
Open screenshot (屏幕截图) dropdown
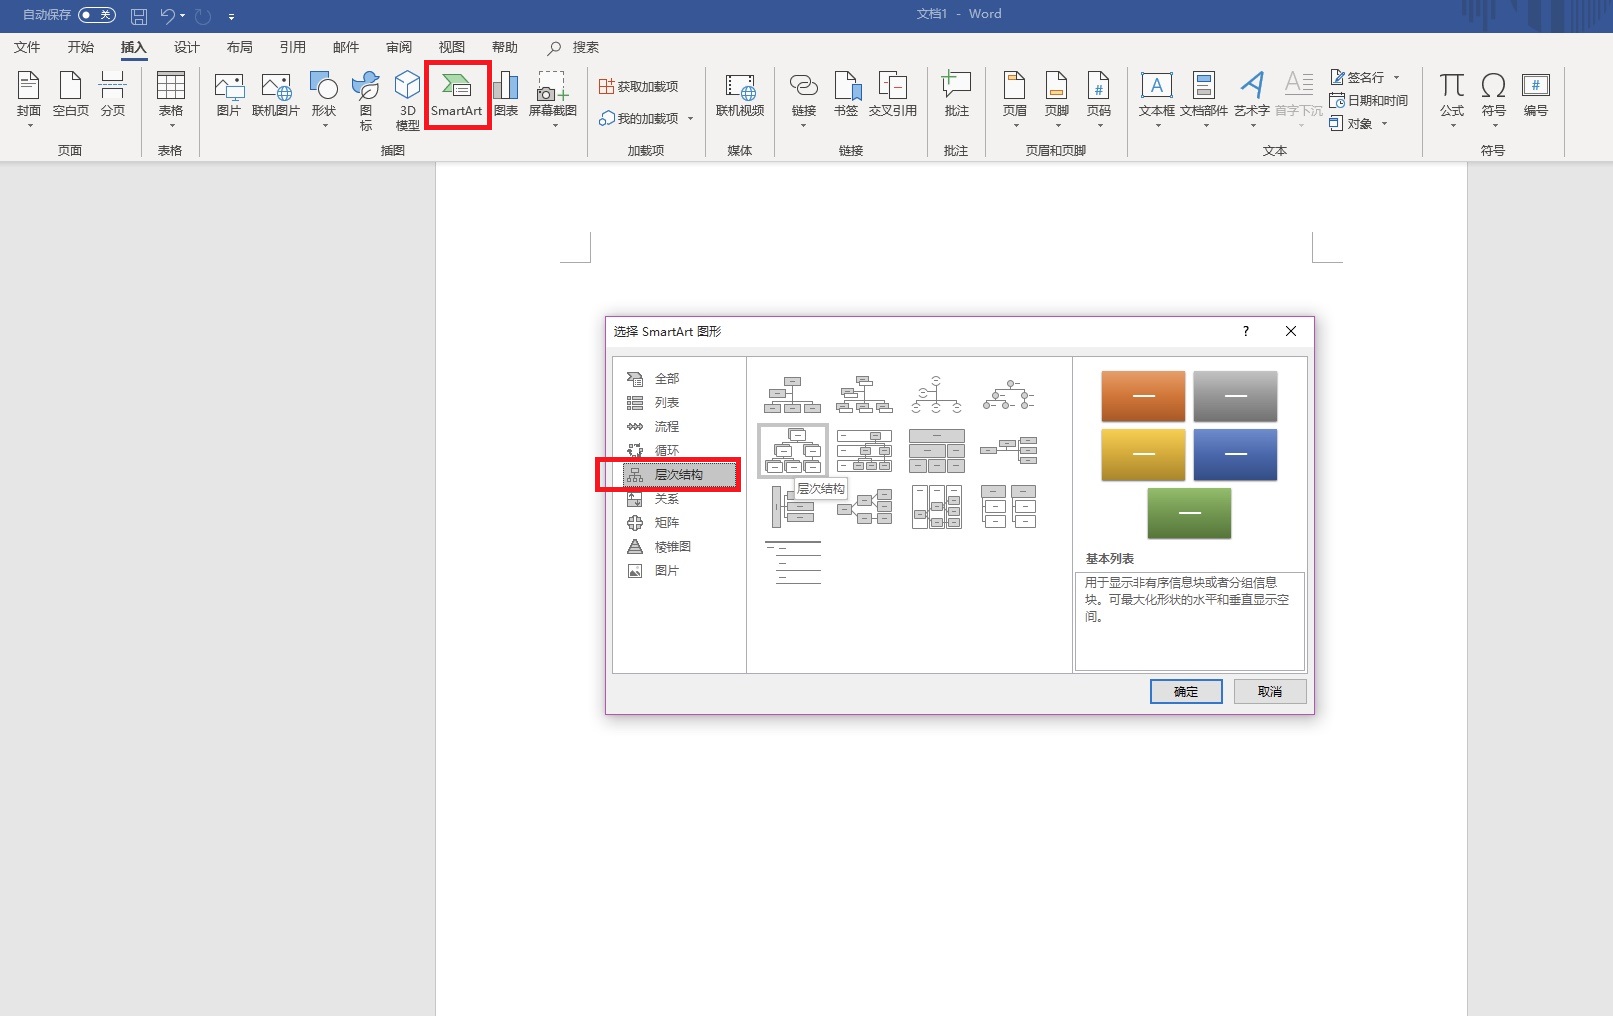pyautogui.click(x=553, y=99)
